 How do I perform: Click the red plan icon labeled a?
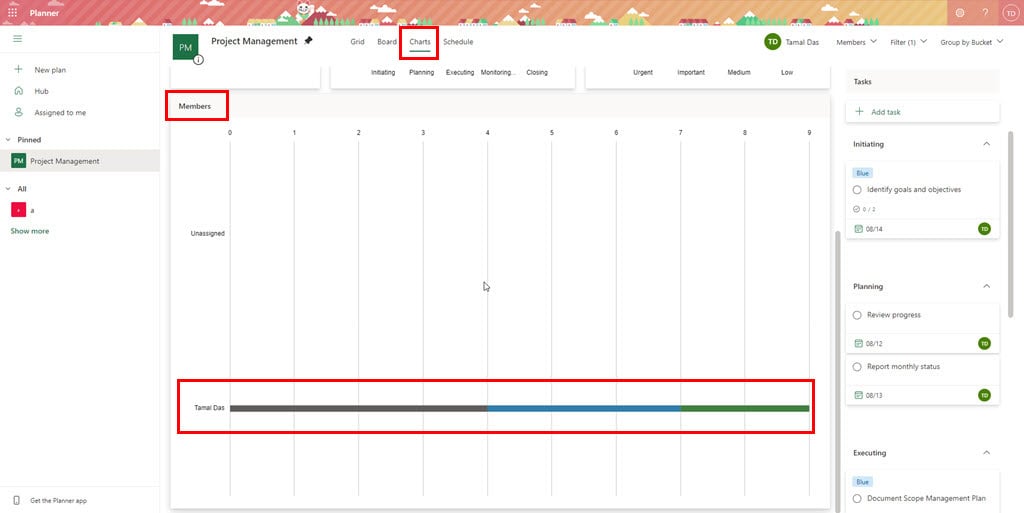pyautogui.click(x=18, y=210)
